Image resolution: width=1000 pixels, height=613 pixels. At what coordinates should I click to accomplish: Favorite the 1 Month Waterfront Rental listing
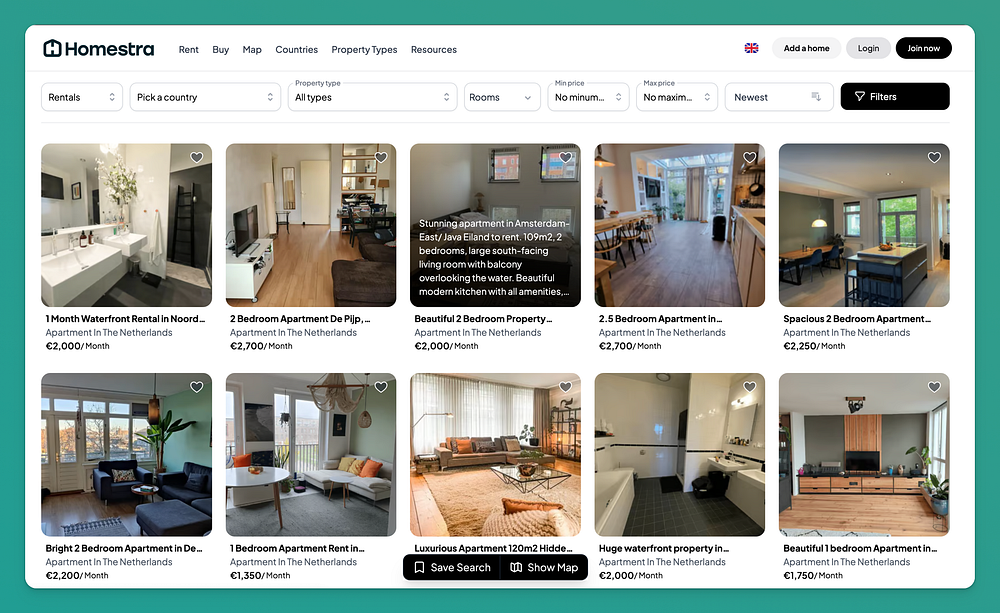pyautogui.click(x=196, y=158)
